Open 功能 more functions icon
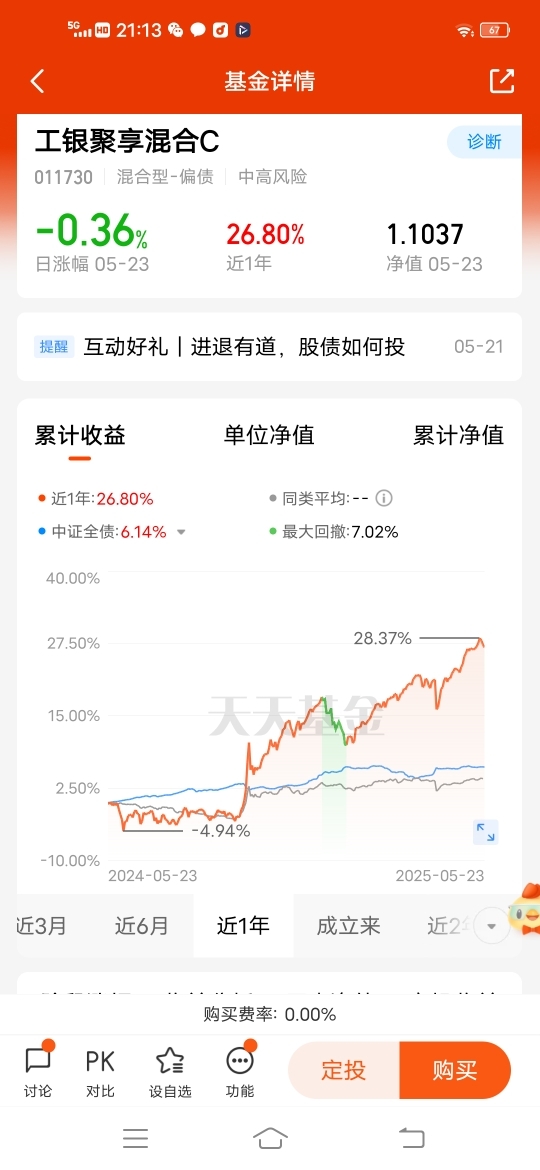This screenshot has width=540, height=1170. pos(240,1070)
